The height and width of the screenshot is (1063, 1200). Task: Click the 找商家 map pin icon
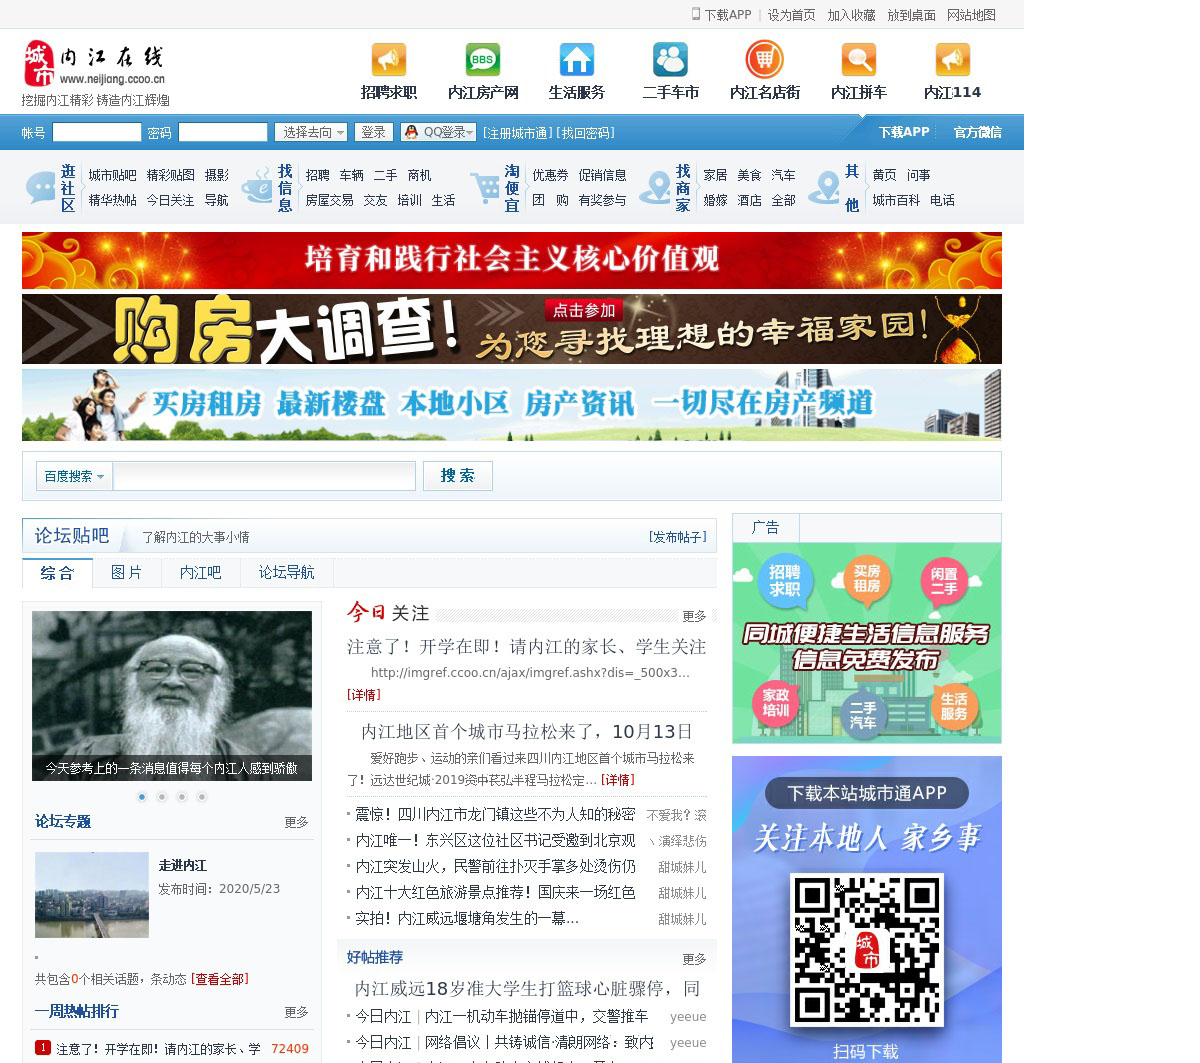point(656,188)
